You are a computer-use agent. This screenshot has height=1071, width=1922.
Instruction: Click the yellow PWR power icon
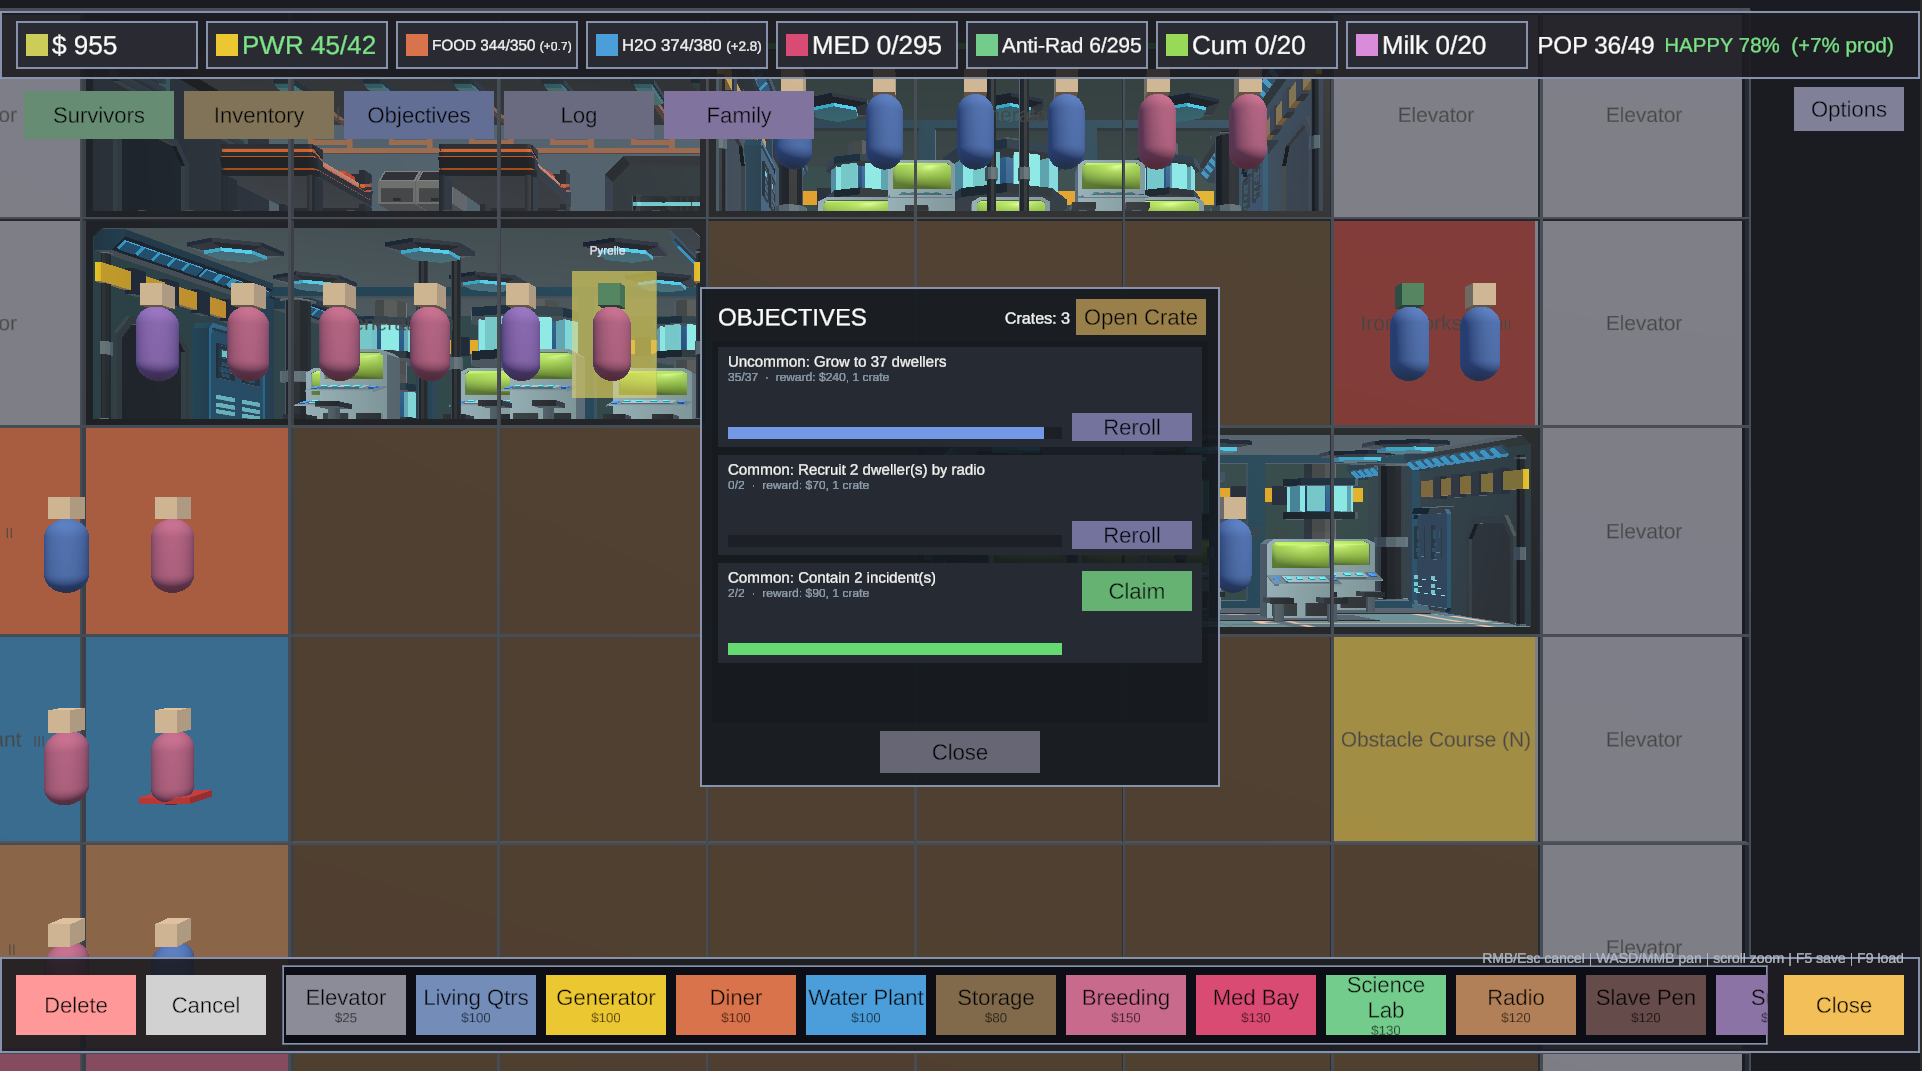point(227,45)
